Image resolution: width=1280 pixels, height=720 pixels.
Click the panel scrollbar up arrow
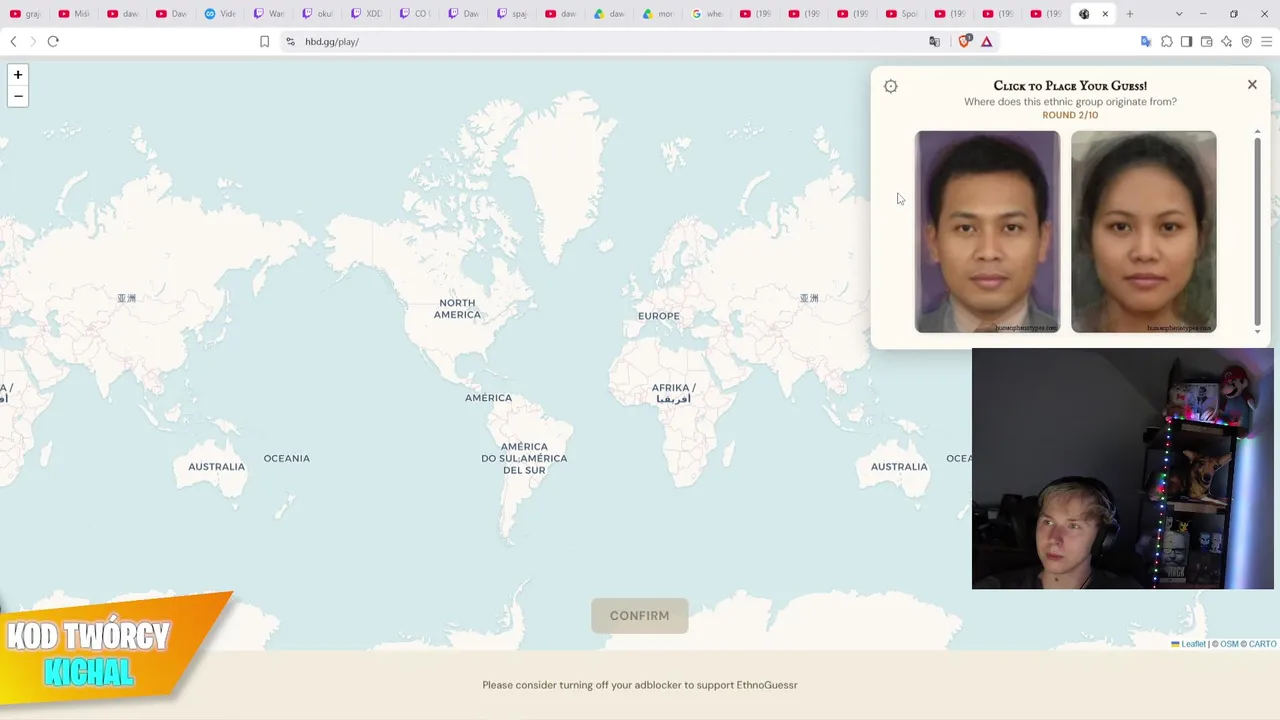point(1258,131)
